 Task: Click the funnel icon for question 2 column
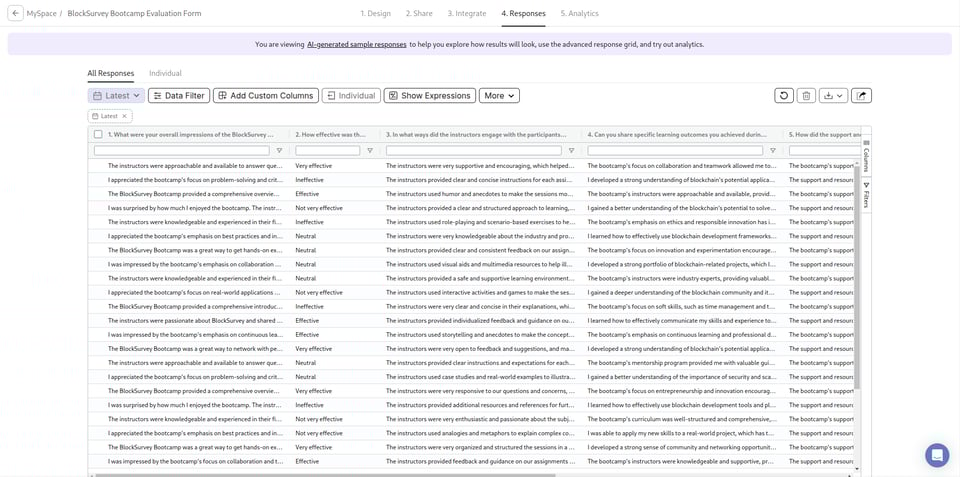click(x=370, y=151)
